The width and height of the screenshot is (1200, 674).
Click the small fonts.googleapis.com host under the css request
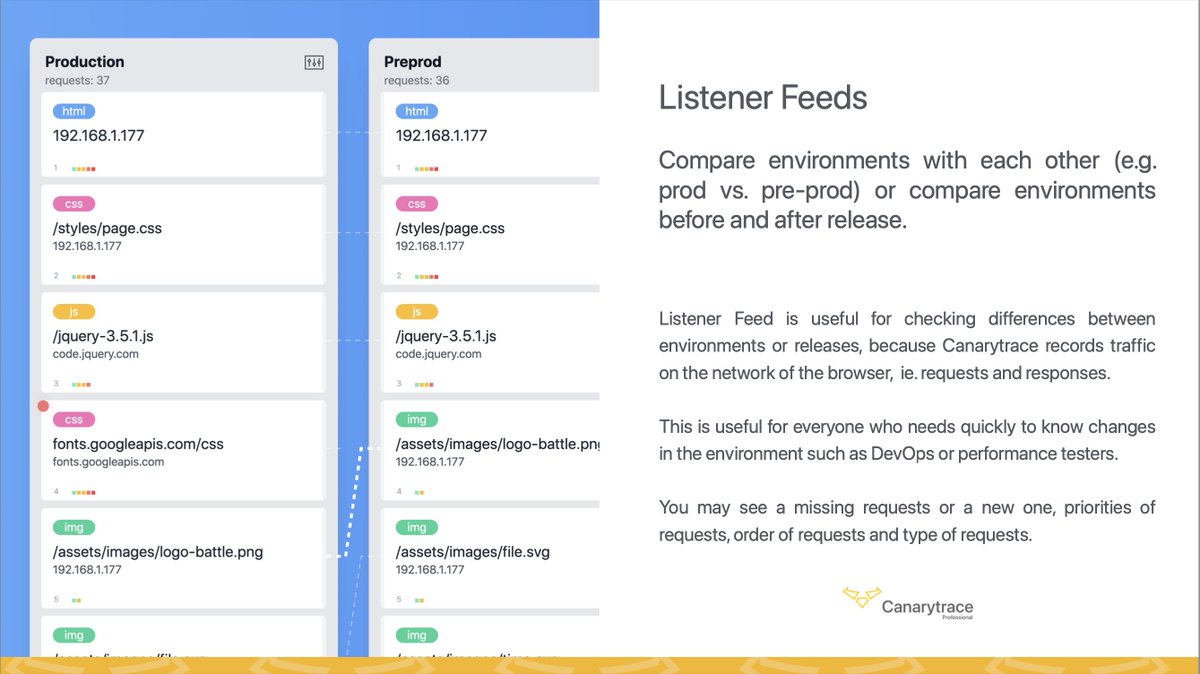pyautogui.click(x=109, y=462)
